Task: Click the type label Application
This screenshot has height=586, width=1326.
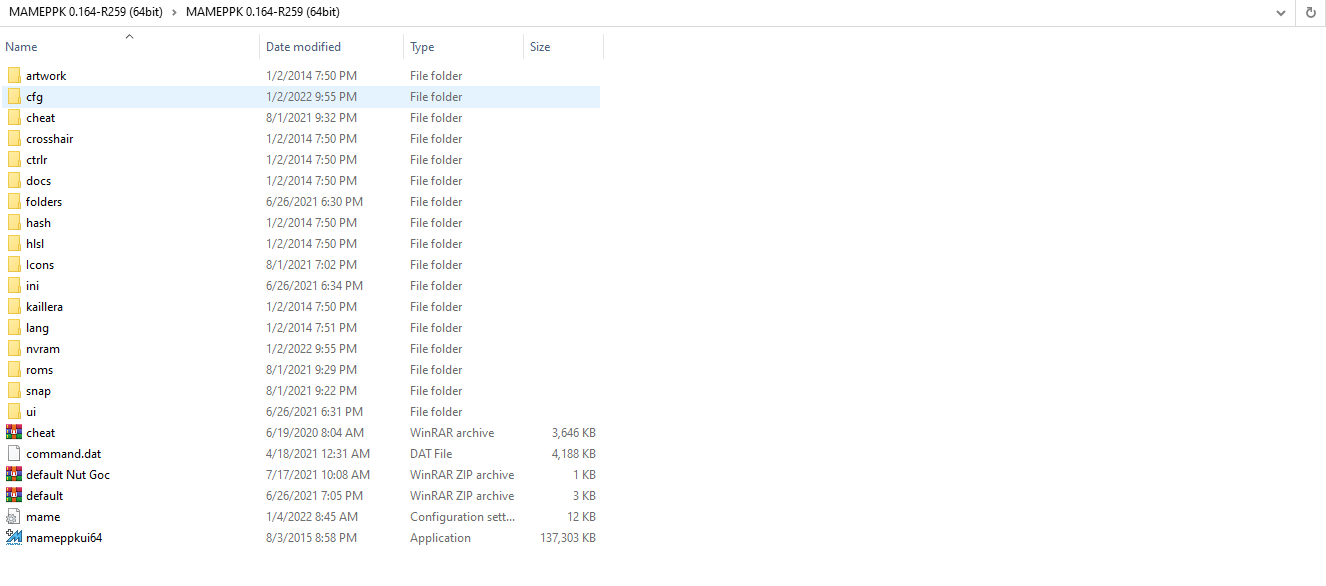Action: coord(440,538)
